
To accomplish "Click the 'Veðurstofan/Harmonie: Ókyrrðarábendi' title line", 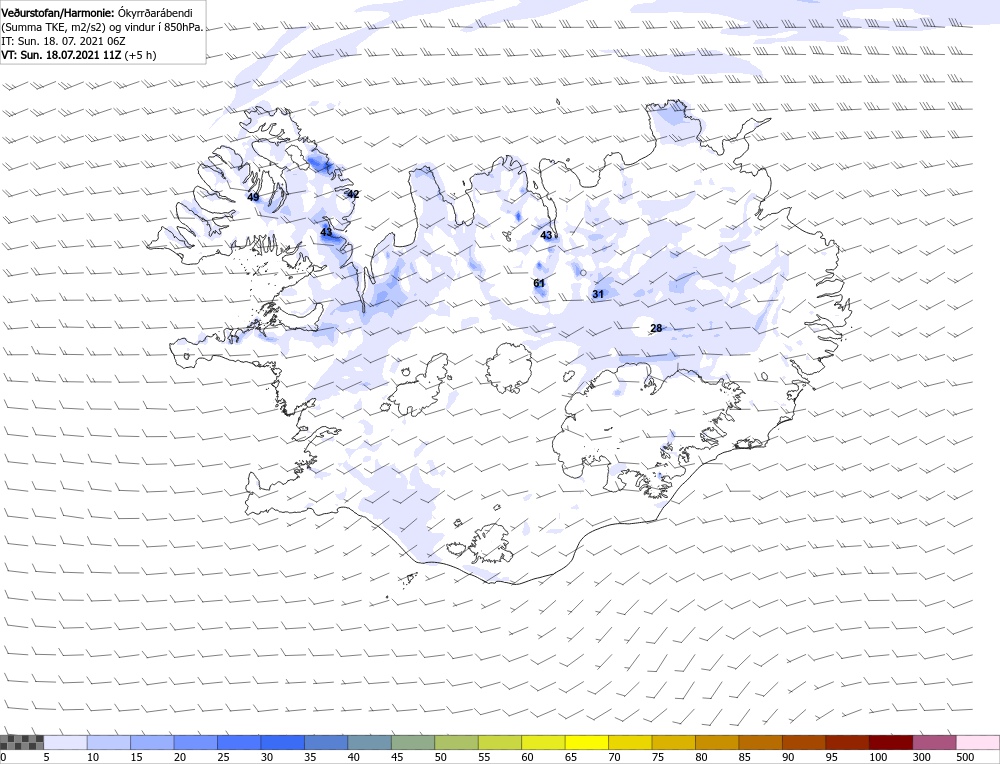I will pyautogui.click(x=97, y=13).
